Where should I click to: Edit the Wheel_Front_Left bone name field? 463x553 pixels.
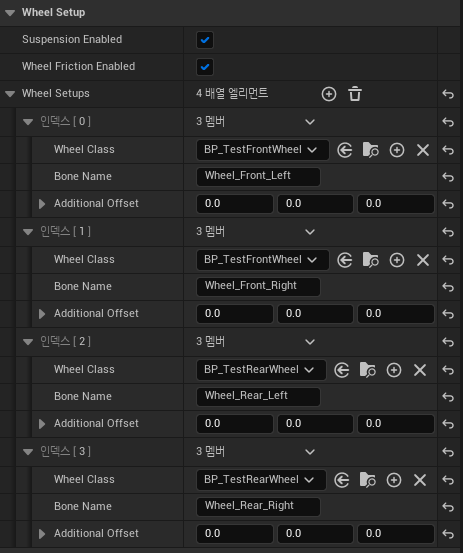258,177
